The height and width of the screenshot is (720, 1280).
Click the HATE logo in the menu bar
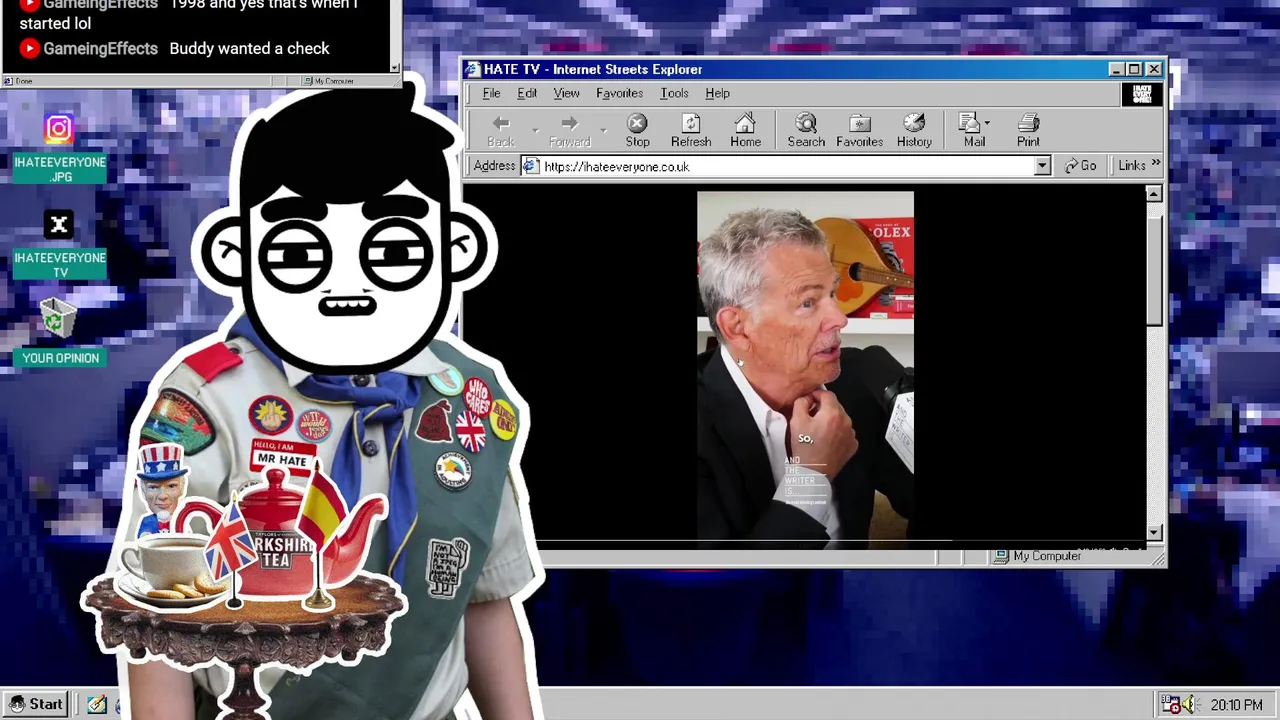point(1142,94)
